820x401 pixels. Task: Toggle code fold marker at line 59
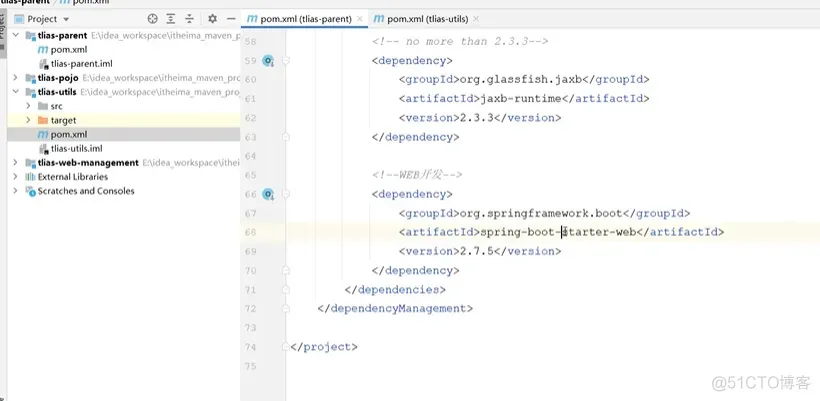pyautogui.click(x=286, y=61)
